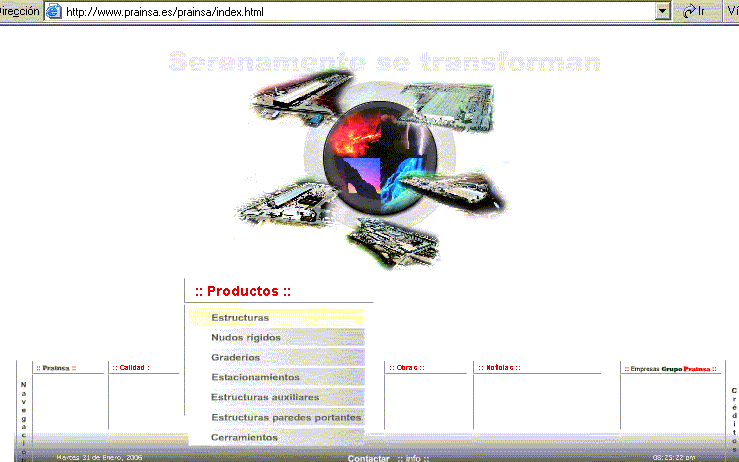Image resolution: width=739 pixels, height=462 pixels.
Task: Click the vertical Créditos label
Action: tap(734, 419)
